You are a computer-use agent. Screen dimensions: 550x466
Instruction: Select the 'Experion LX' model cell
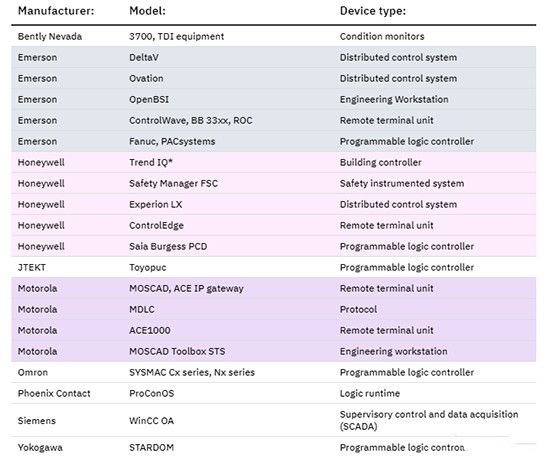point(156,205)
